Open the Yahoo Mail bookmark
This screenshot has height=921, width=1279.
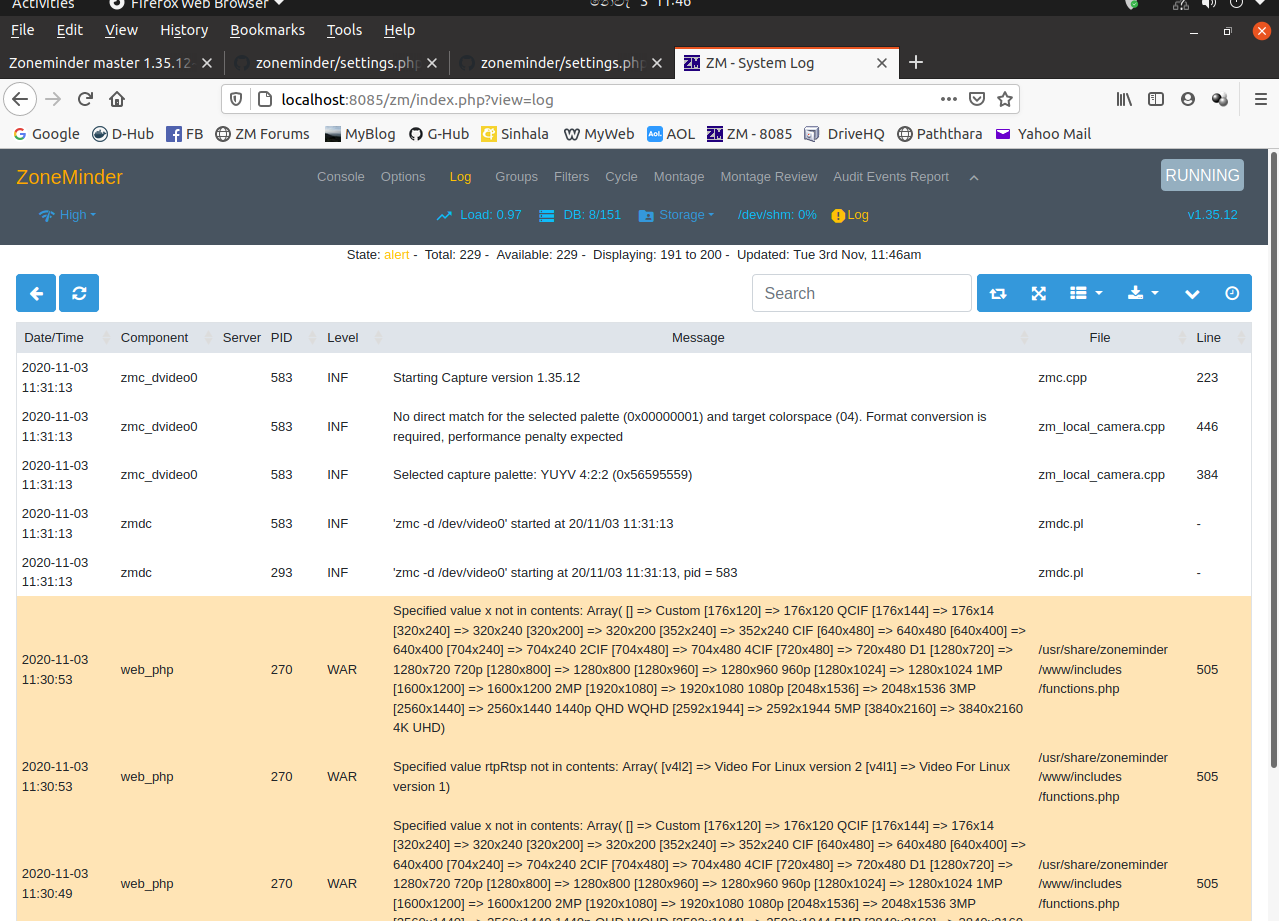pos(1043,133)
